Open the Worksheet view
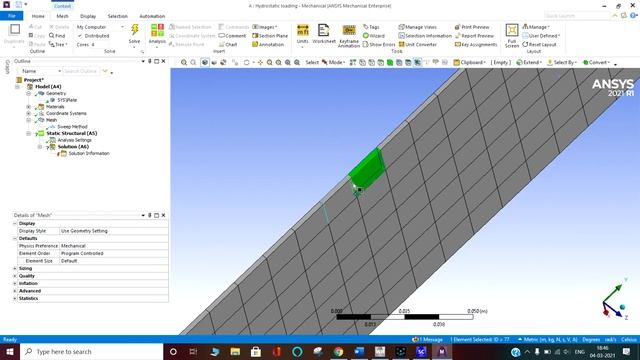The image size is (640, 360). (x=324, y=33)
